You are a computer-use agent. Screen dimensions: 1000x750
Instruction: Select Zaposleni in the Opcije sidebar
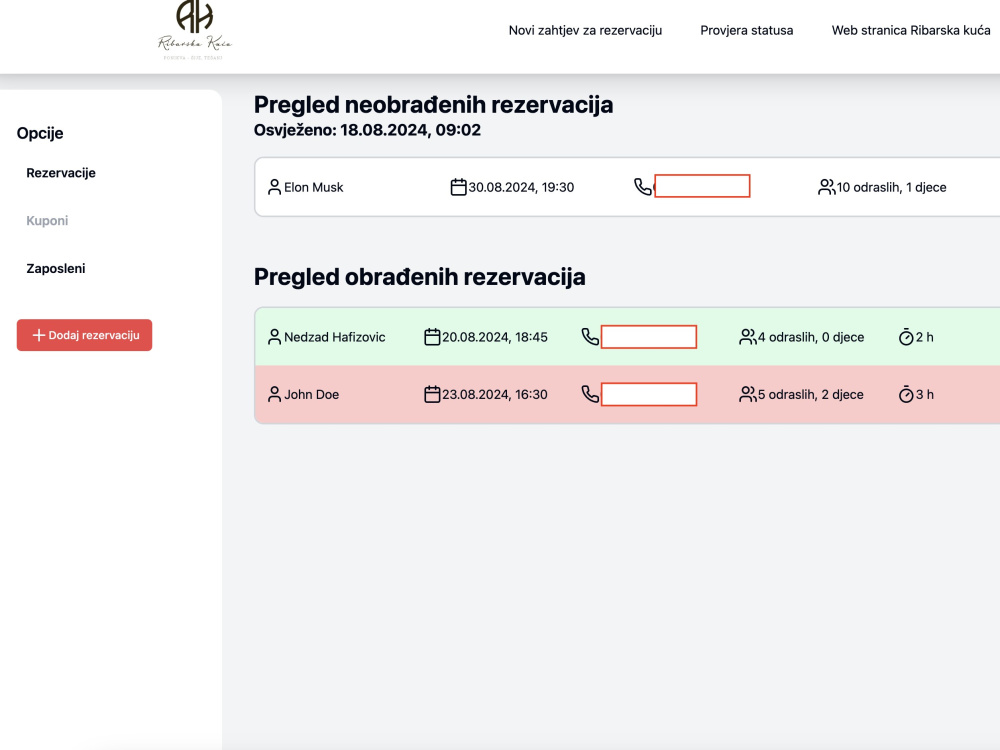pyautogui.click(x=55, y=268)
